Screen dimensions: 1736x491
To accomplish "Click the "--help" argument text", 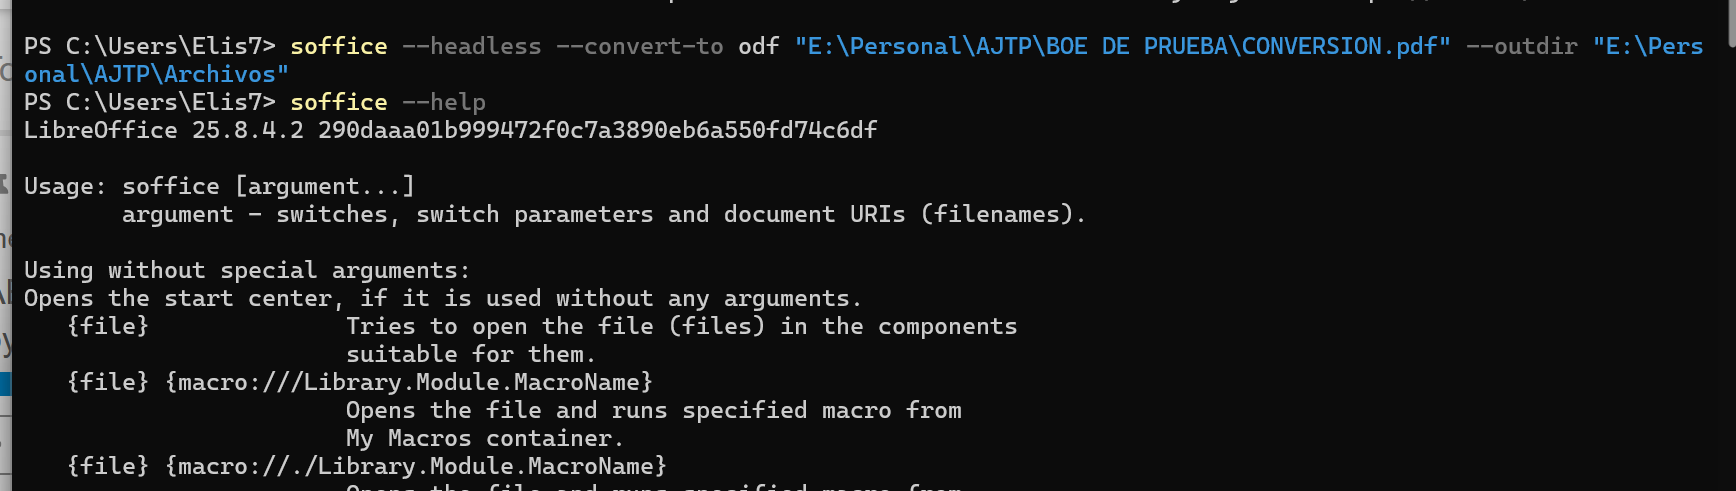I will click(x=443, y=102).
